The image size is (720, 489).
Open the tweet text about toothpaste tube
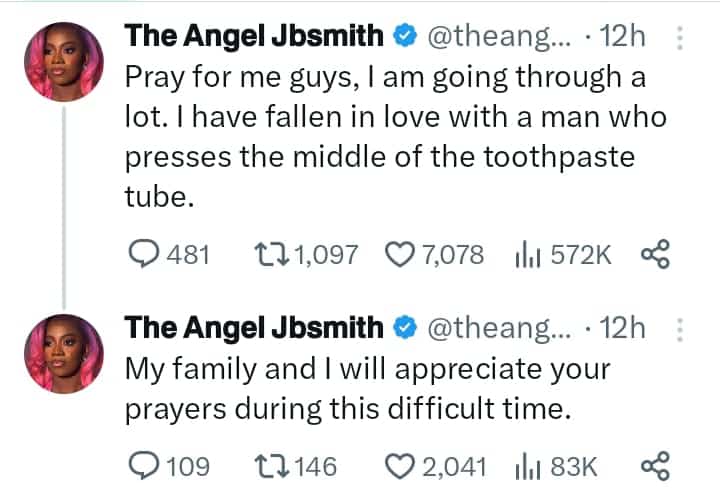(390, 136)
